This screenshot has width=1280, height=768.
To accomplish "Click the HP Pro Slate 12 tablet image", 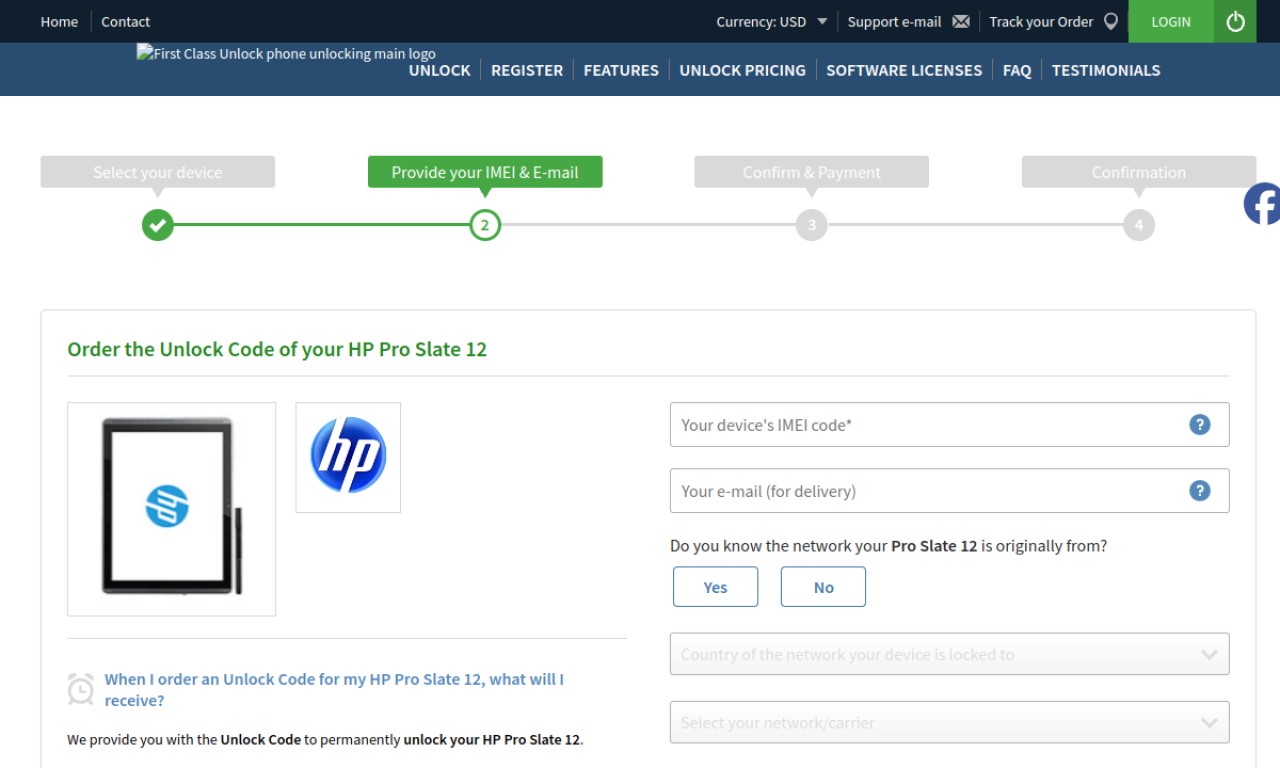I will point(171,509).
